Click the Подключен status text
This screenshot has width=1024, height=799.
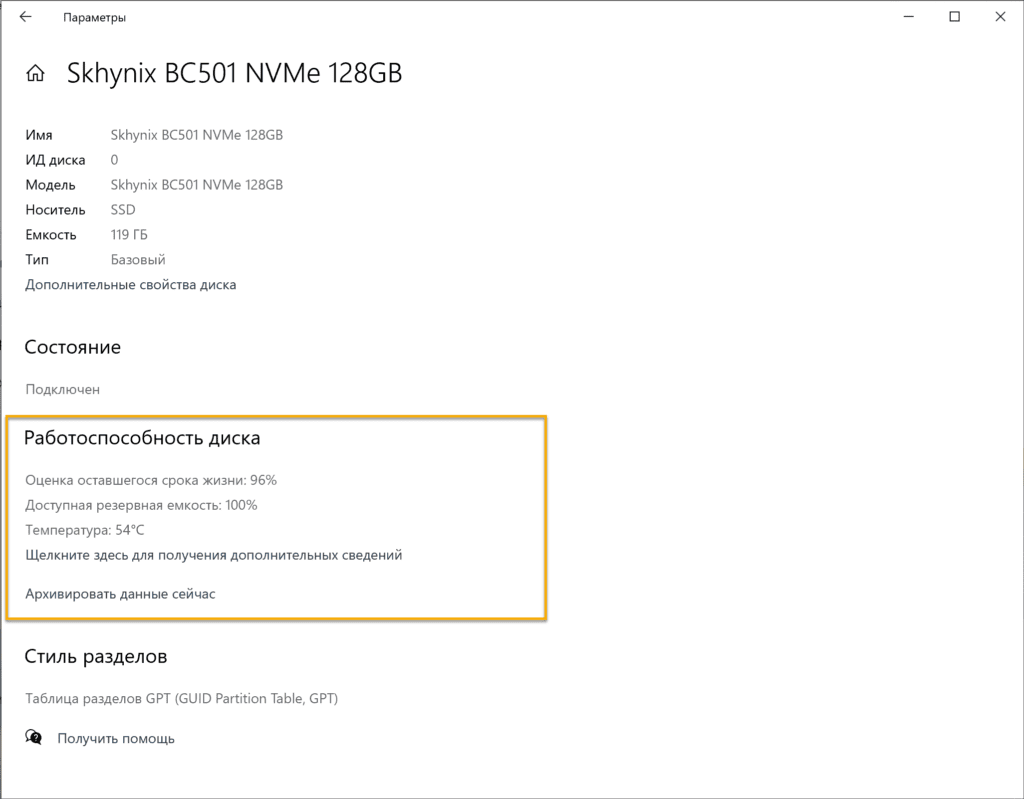tap(63, 389)
